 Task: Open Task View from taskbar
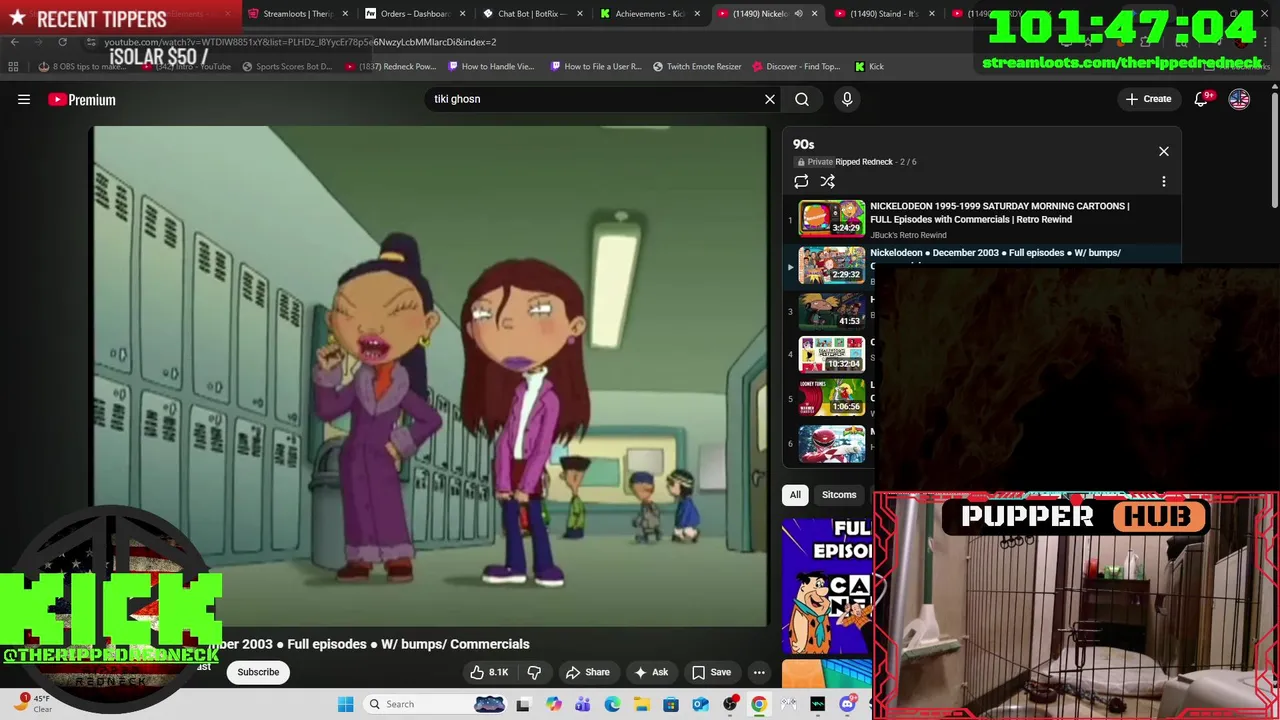(x=522, y=704)
